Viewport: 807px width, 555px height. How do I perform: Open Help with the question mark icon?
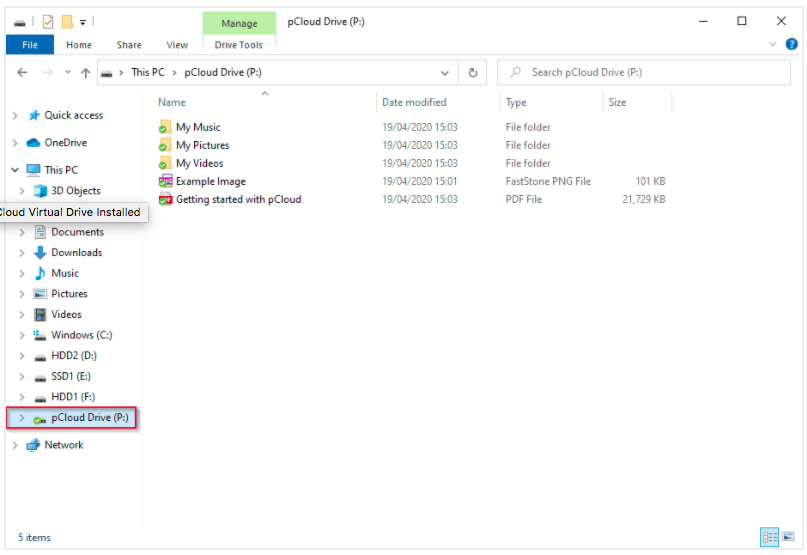pyautogui.click(x=792, y=44)
